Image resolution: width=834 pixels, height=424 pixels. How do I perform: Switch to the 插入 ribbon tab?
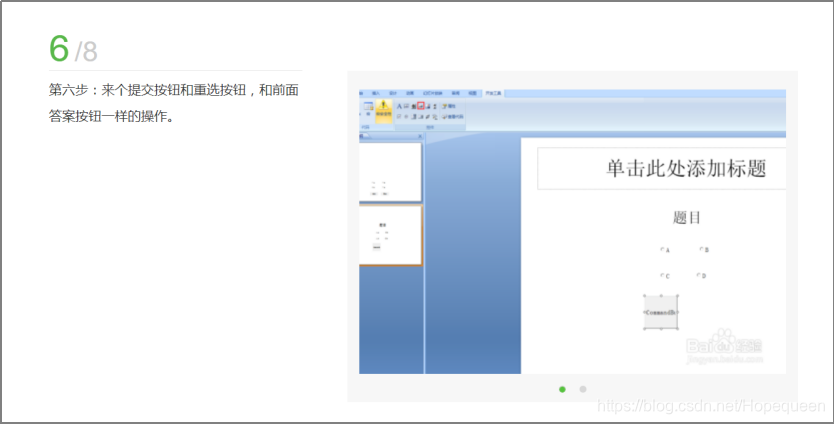point(376,93)
